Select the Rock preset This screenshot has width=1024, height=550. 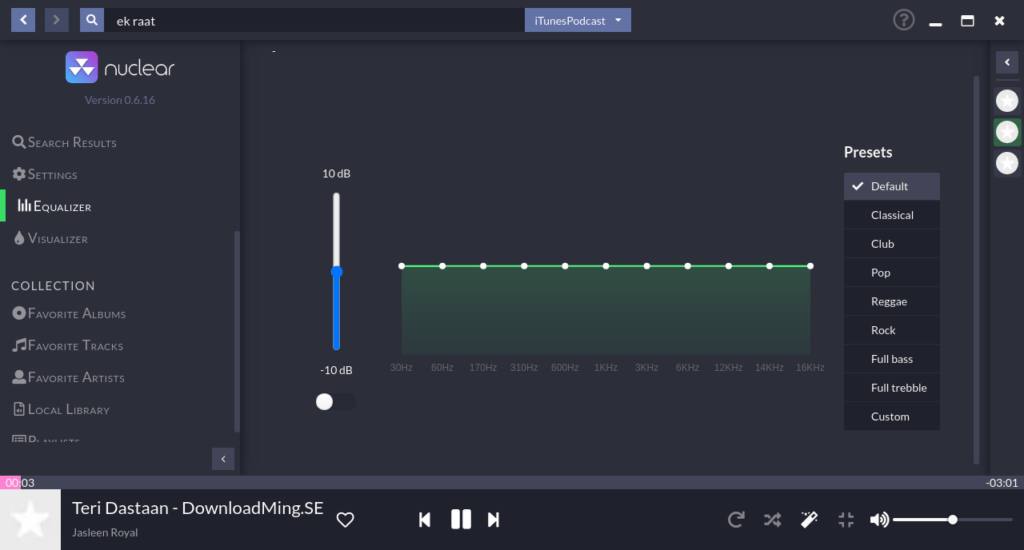click(x=891, y=330)
